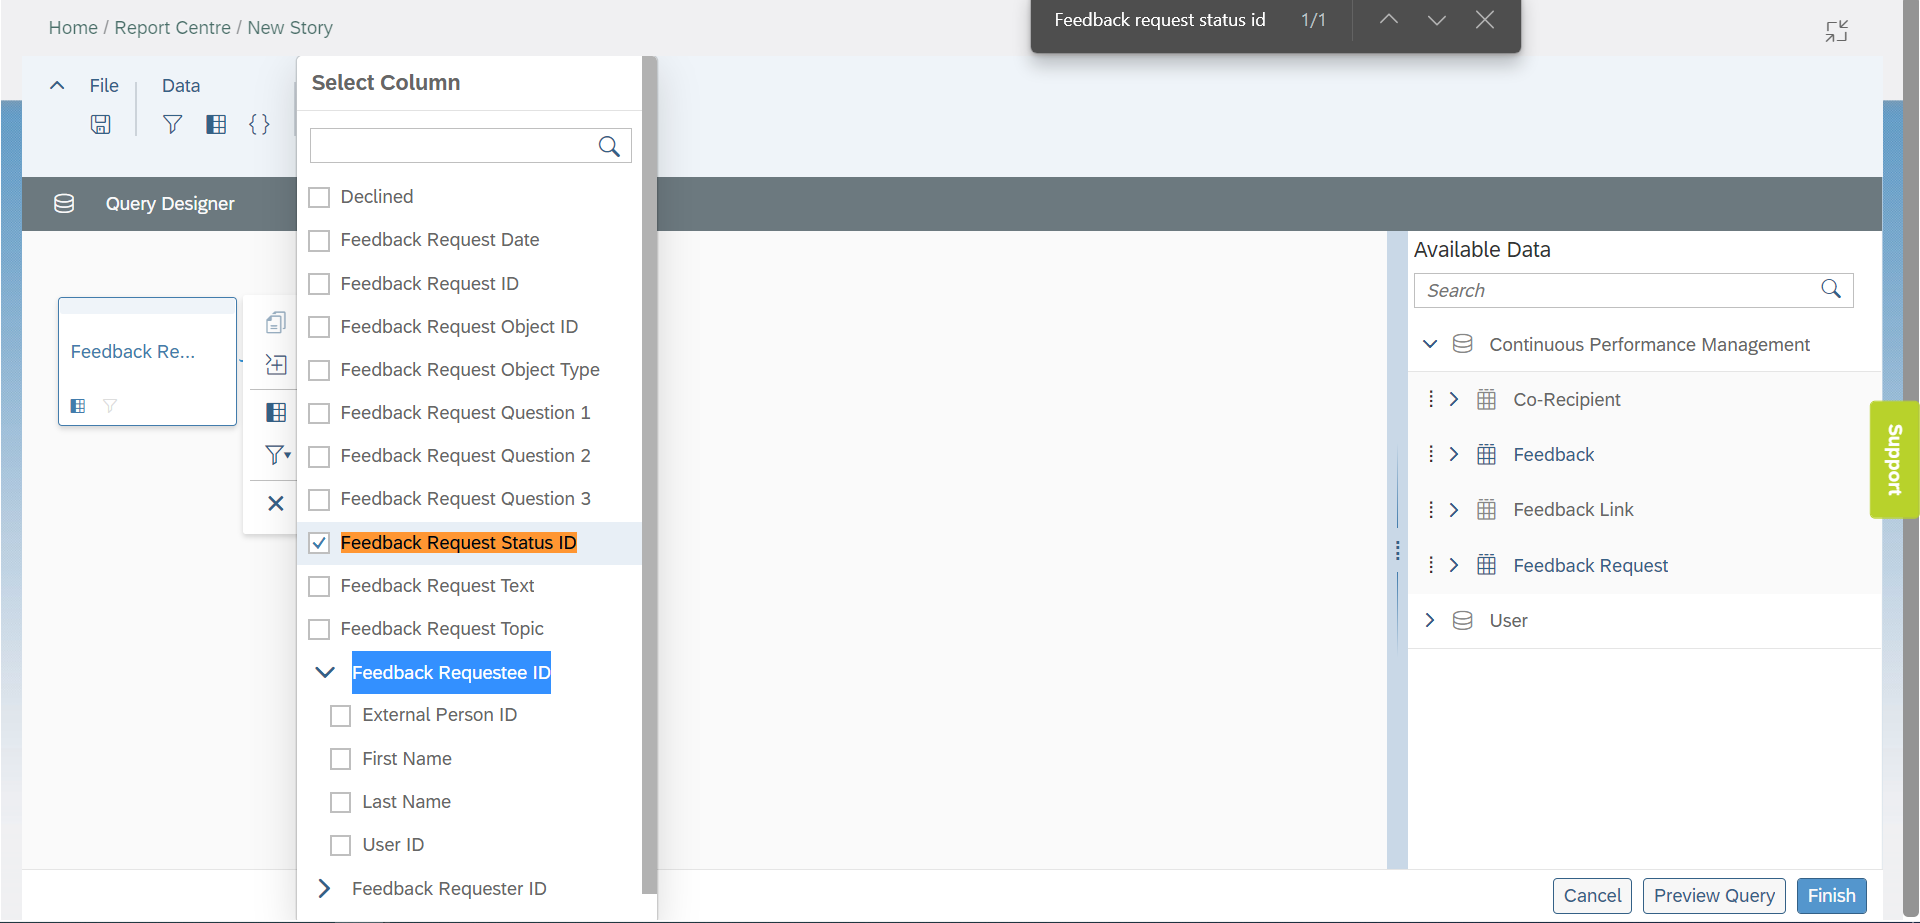Click the panel splitter handle dots
Screen dimensions: 1920x923
point(1397,550)
